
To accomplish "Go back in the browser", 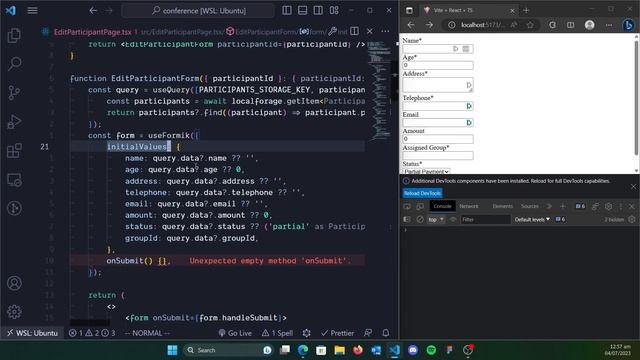I will 411,25.
